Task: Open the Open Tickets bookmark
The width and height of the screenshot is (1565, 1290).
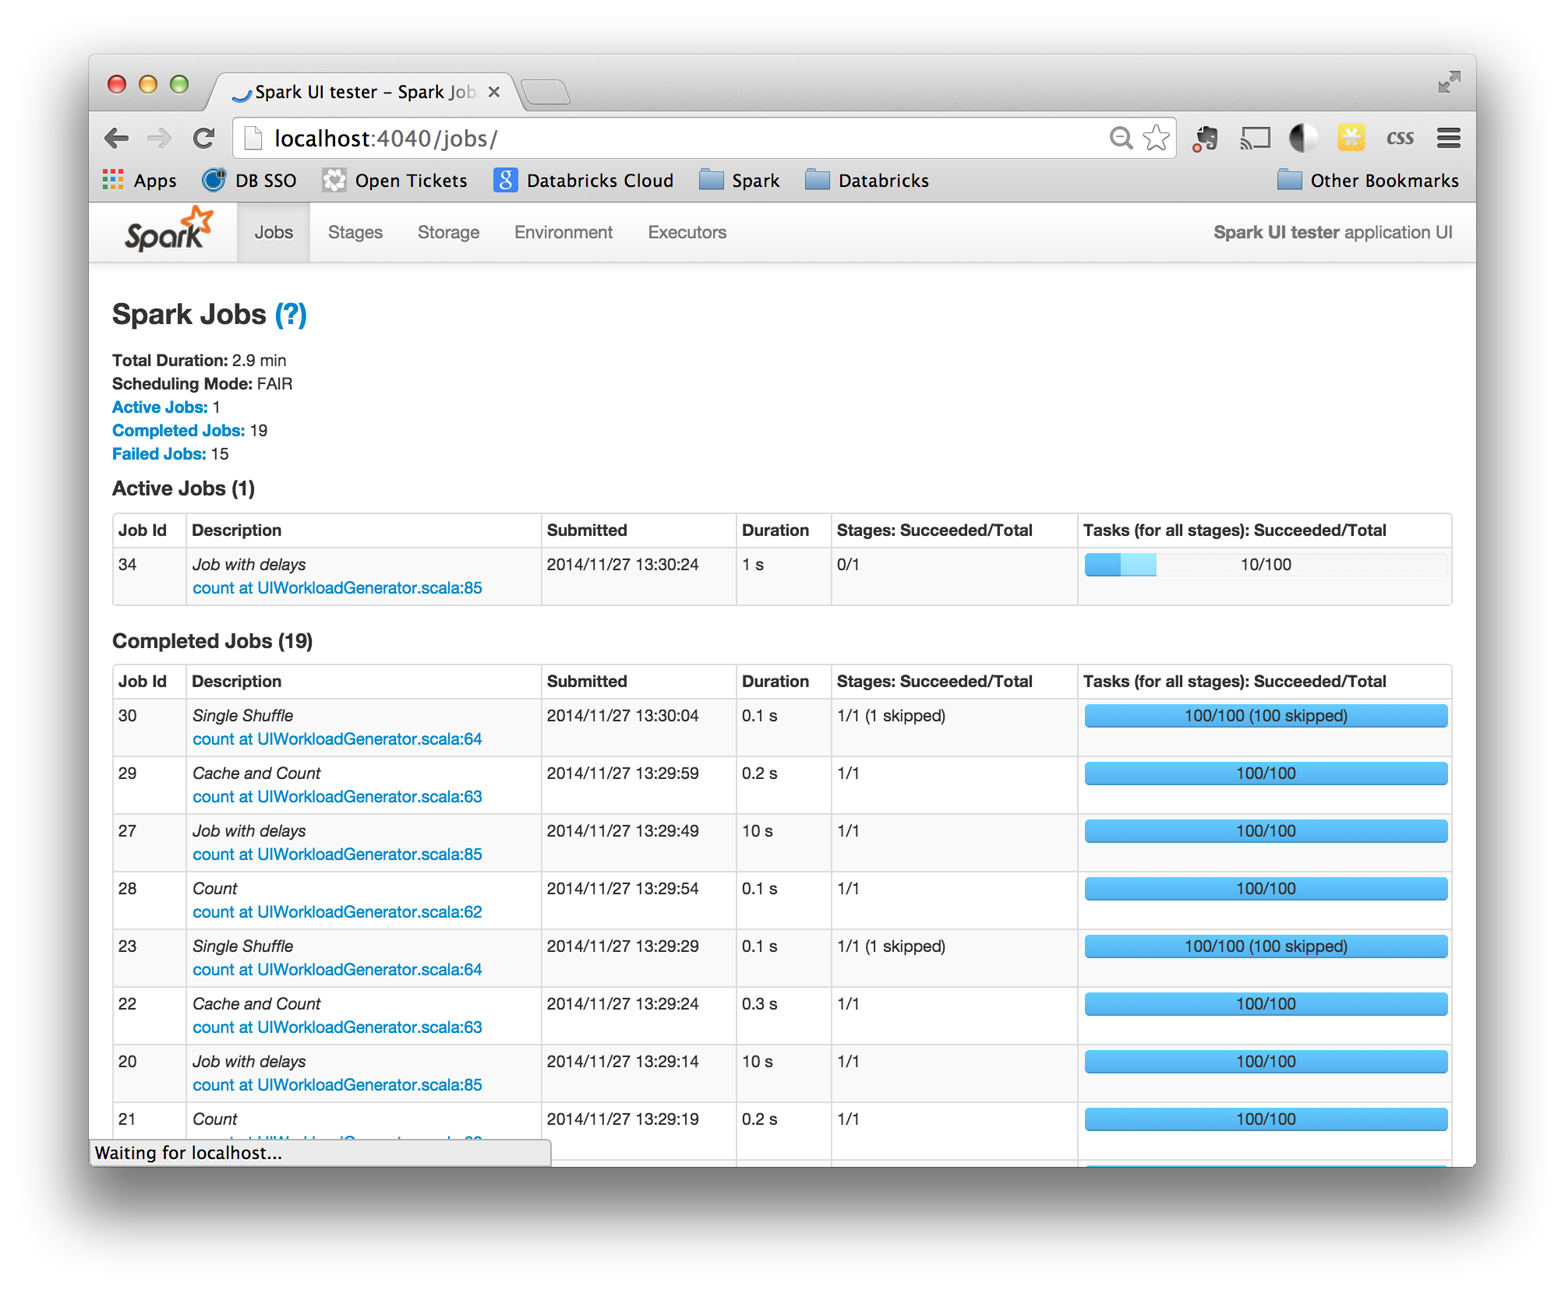Action: tap(395, 181)
